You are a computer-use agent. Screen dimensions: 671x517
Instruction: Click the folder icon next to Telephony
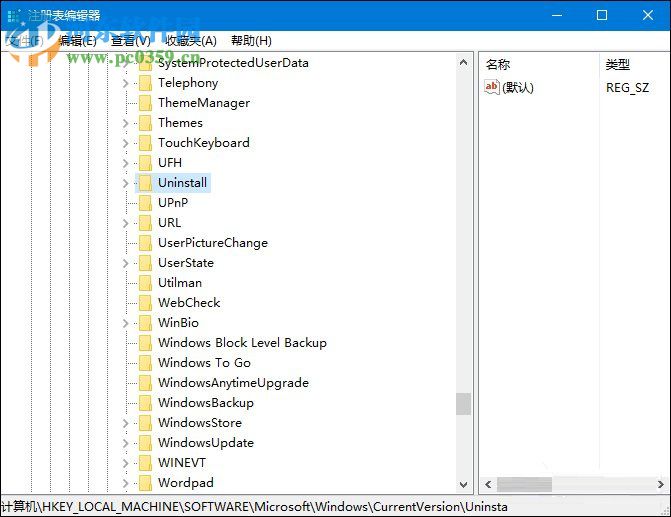(x=145, y=83)
